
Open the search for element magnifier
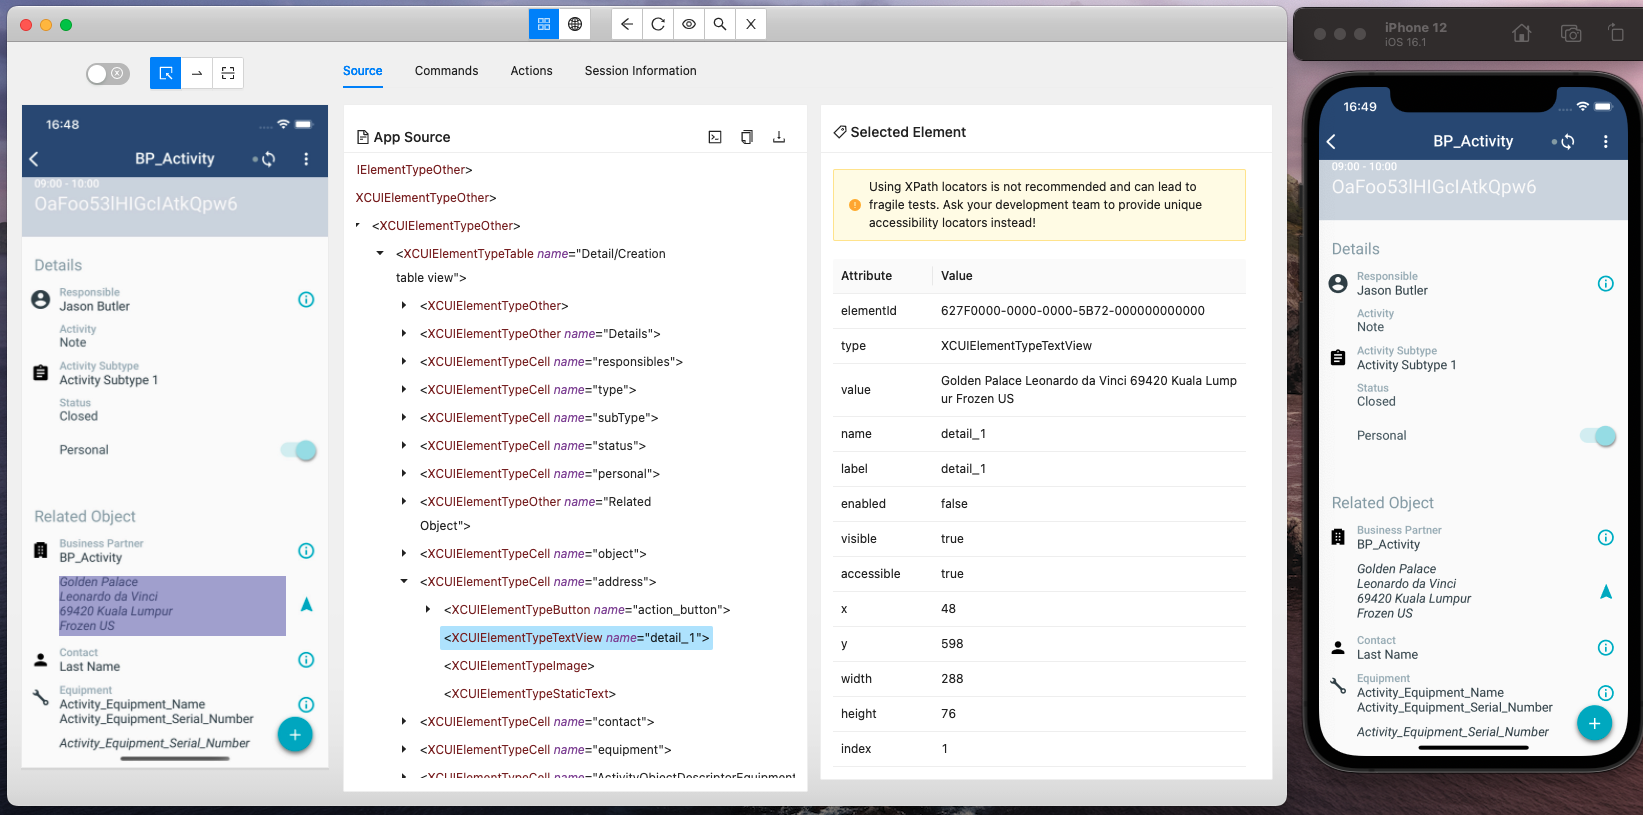(x=720, y=24)
